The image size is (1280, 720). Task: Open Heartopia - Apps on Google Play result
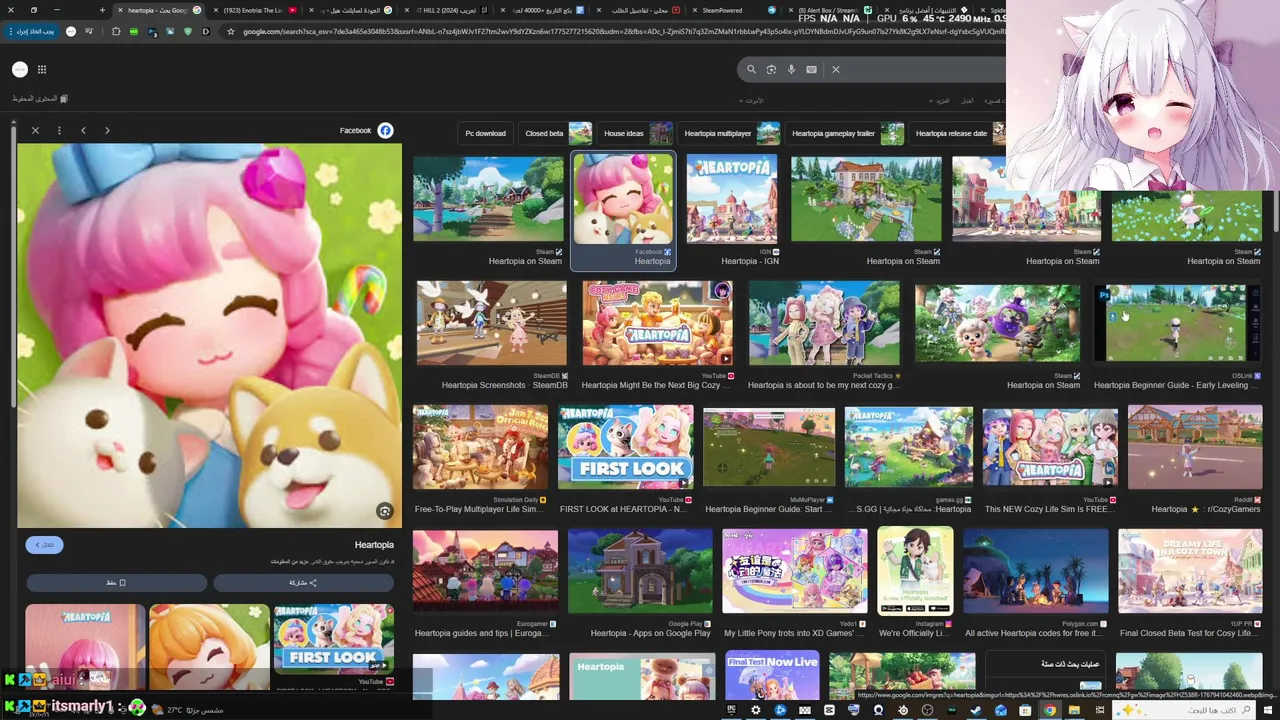tap(640, 572)
